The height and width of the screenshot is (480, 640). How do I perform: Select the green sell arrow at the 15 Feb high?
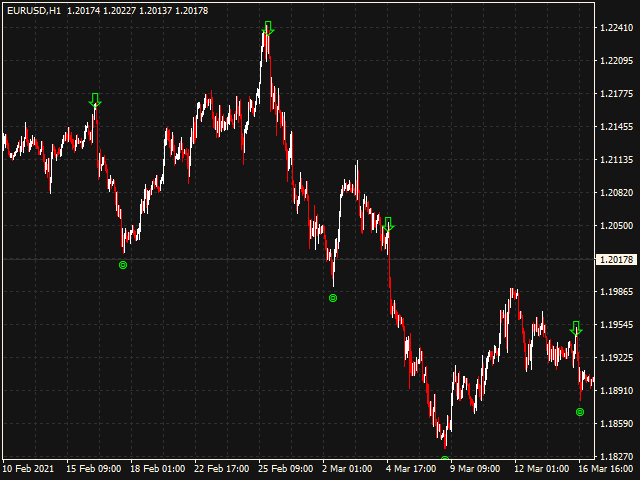tap(95, 100)
